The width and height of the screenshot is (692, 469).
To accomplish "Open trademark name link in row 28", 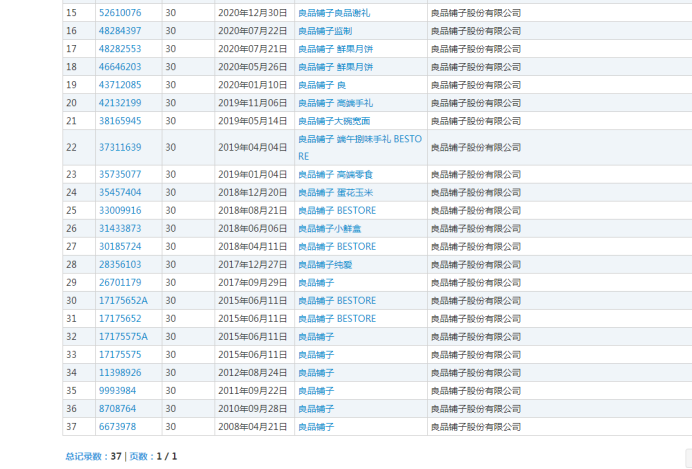I will (x=325, y=265).
